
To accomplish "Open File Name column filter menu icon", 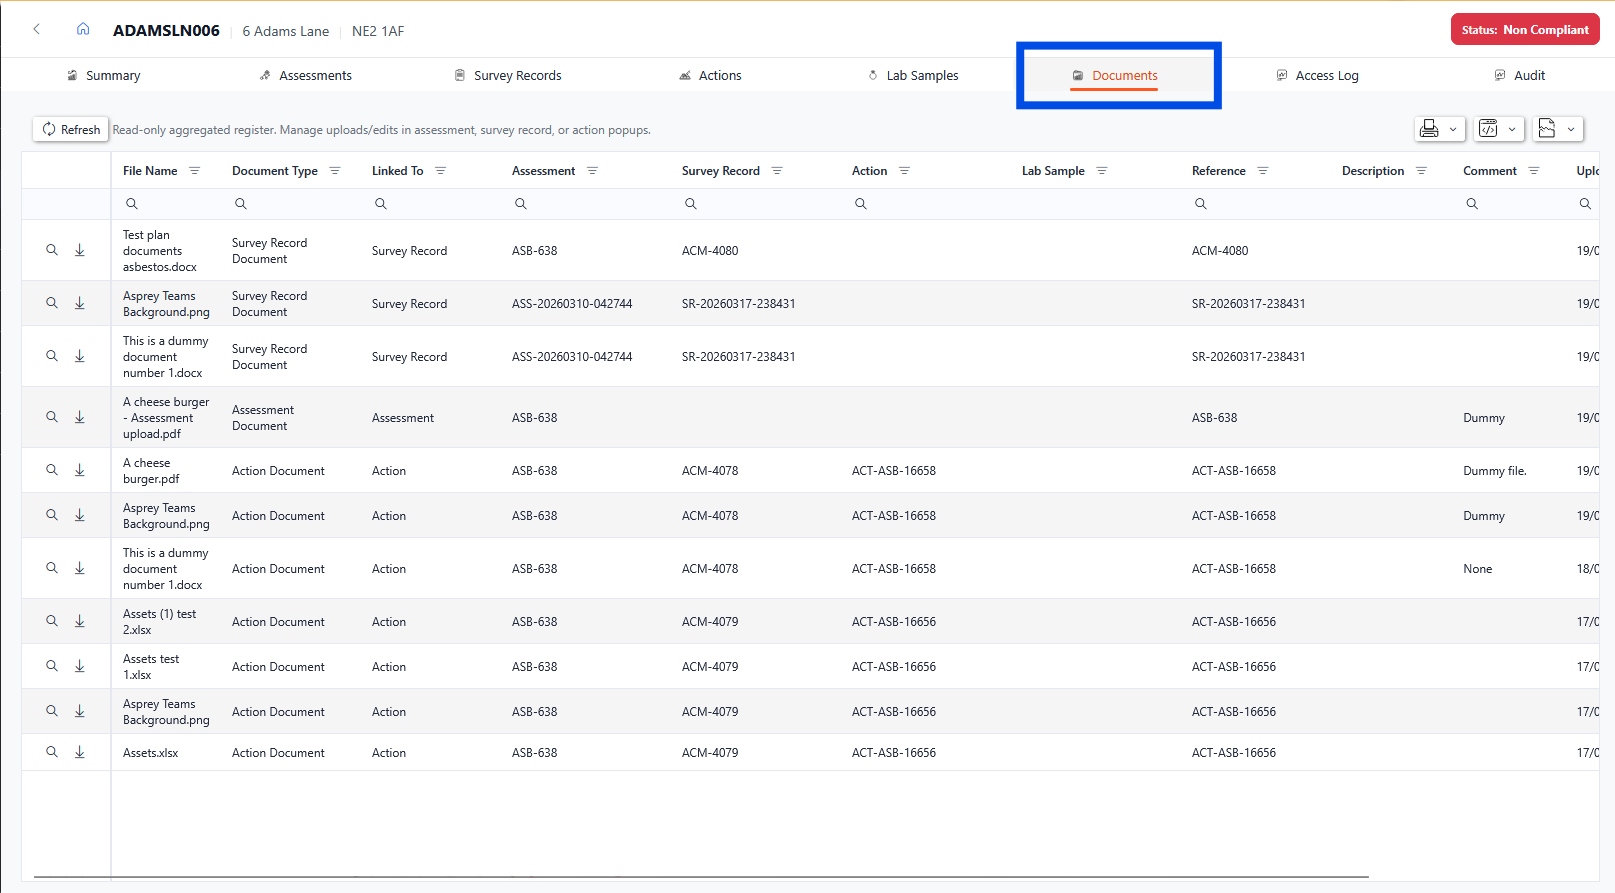I will tap(195, 171).
